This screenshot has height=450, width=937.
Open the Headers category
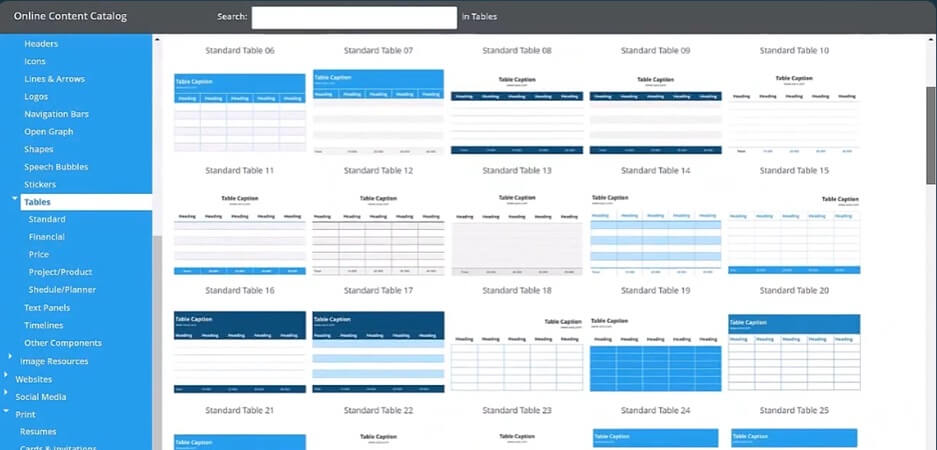(41, 44)
